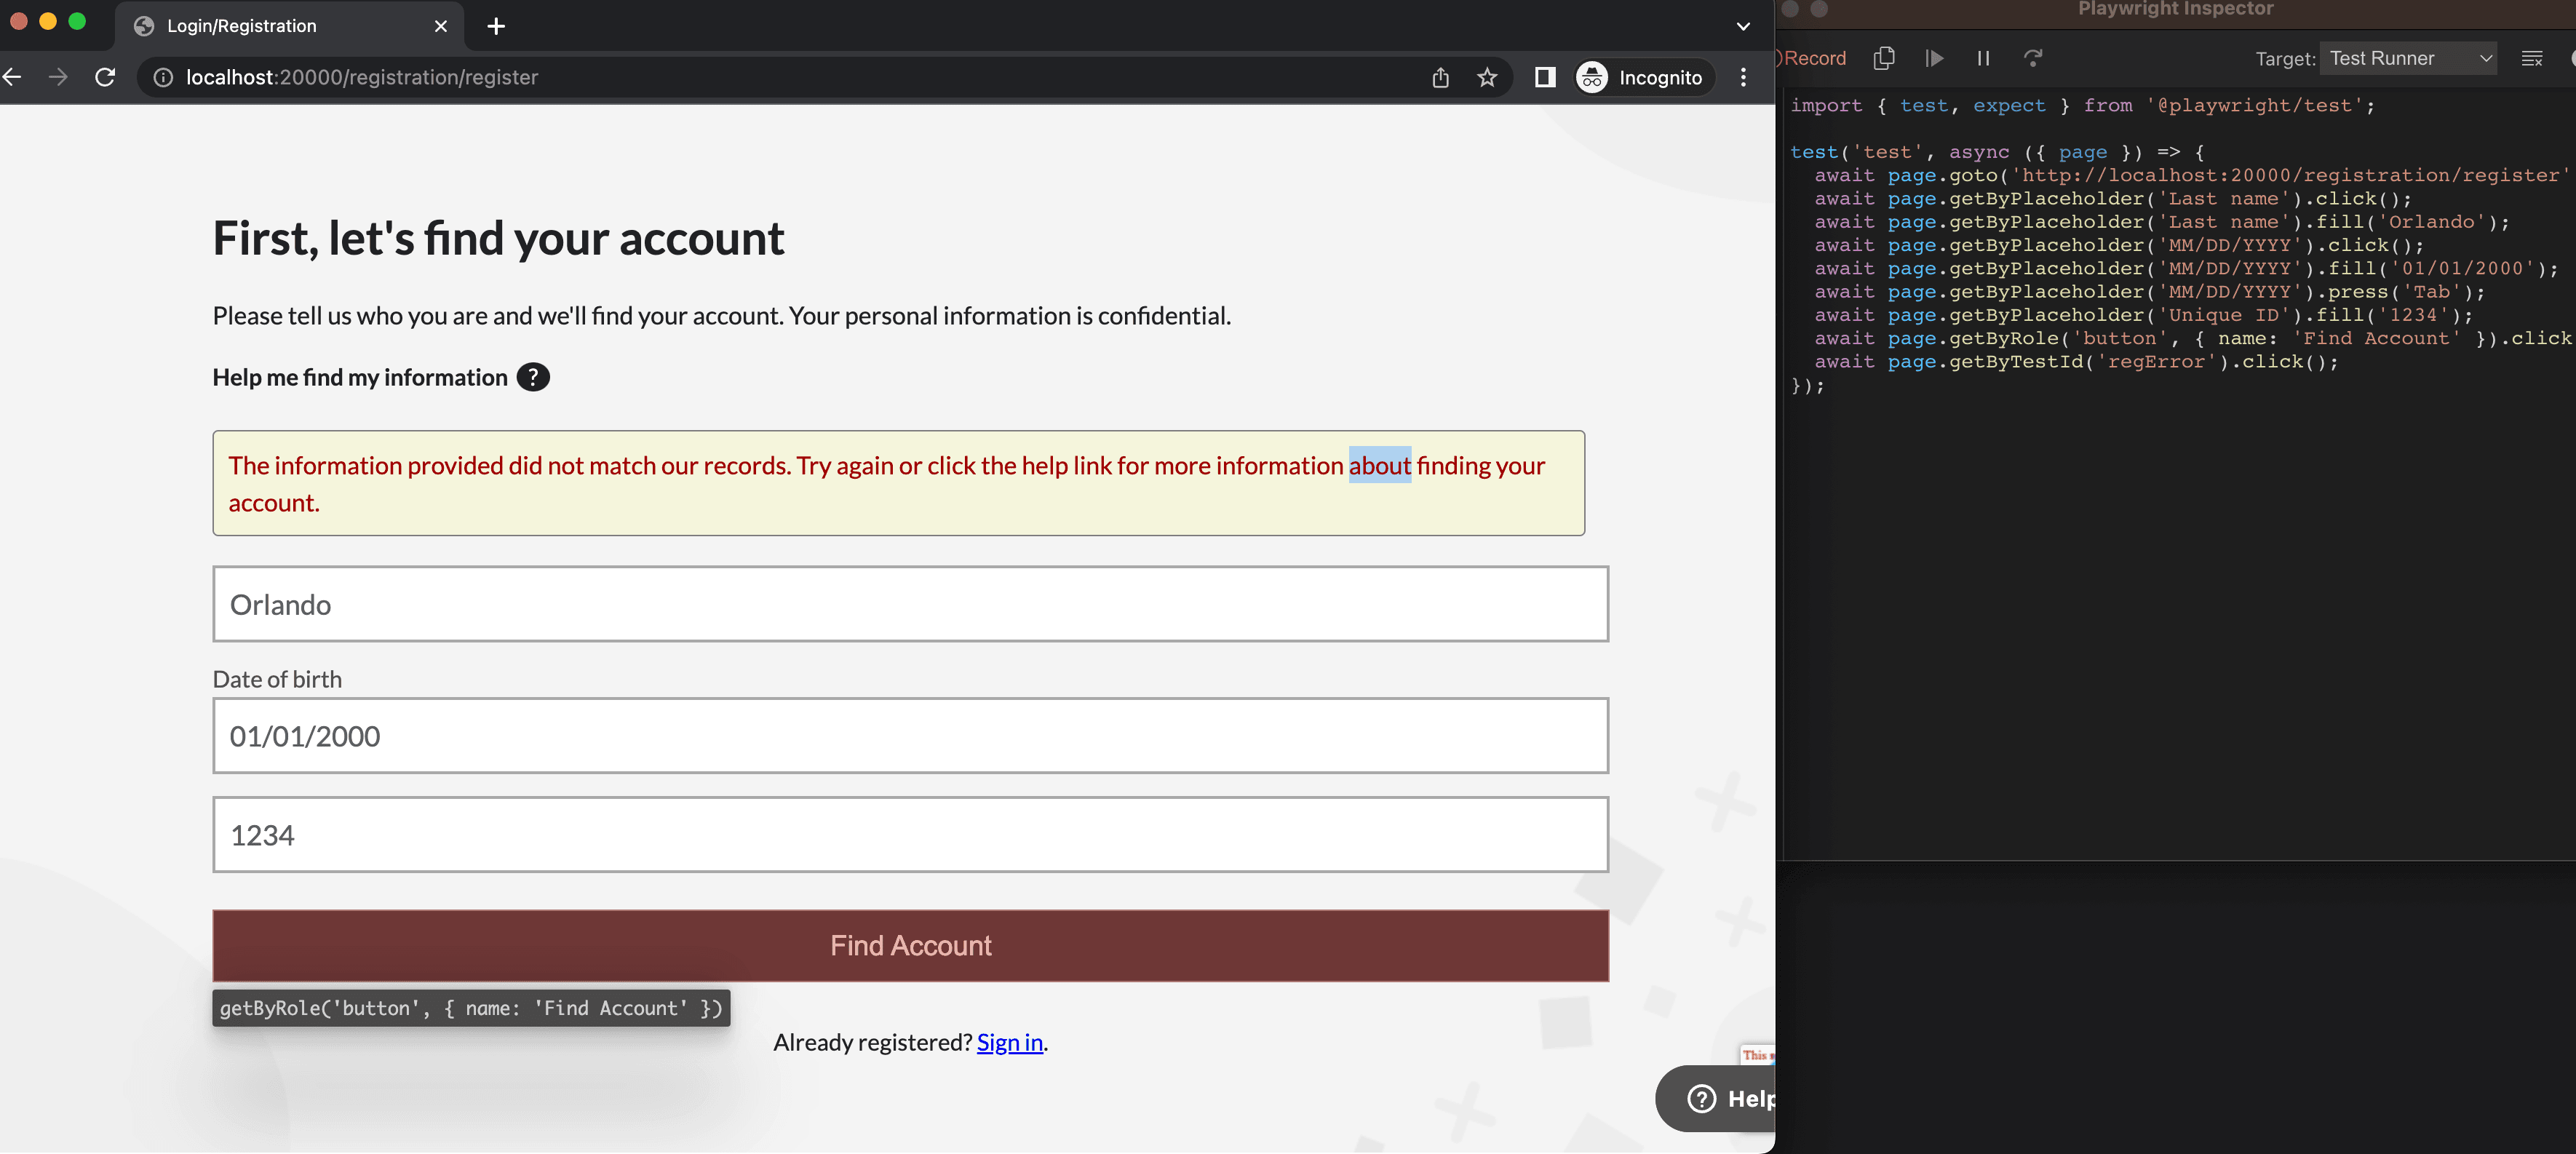Toggle the Record button off
Image resolution: width=2576 pixels, height=1154 pixels.
tap(1813, 58)
